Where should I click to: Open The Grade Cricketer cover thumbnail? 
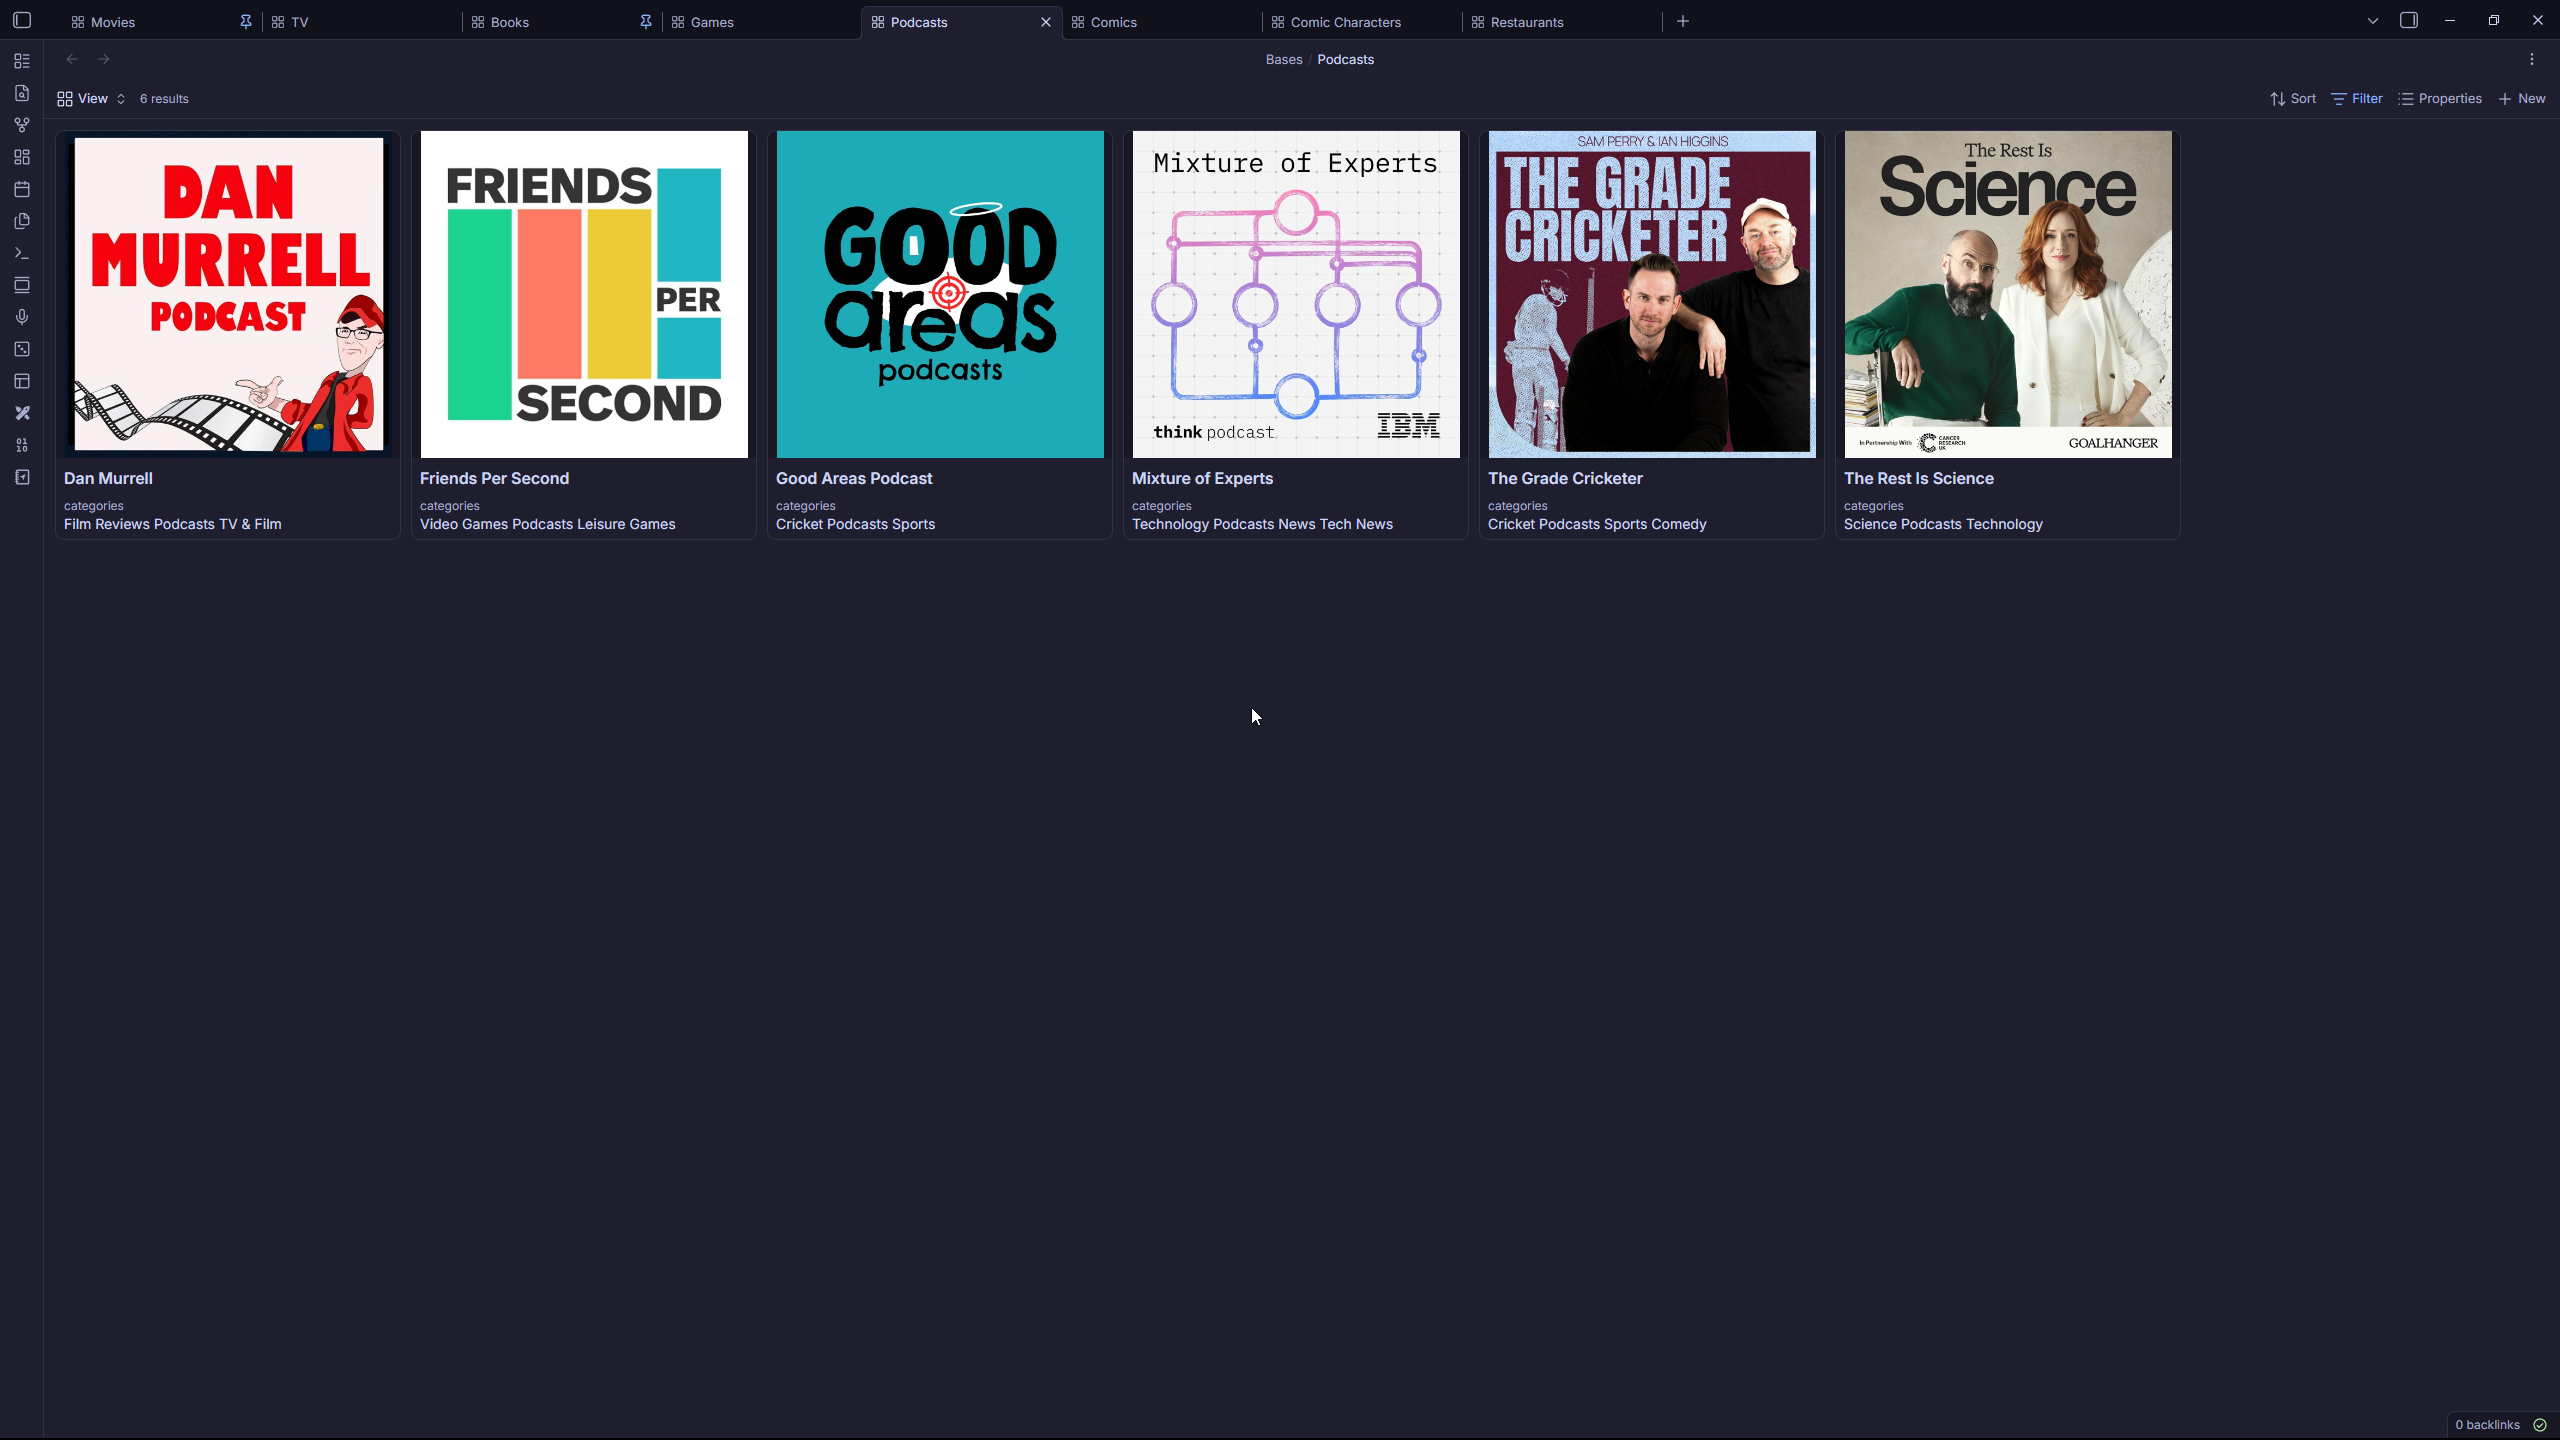pos(1650,293)
